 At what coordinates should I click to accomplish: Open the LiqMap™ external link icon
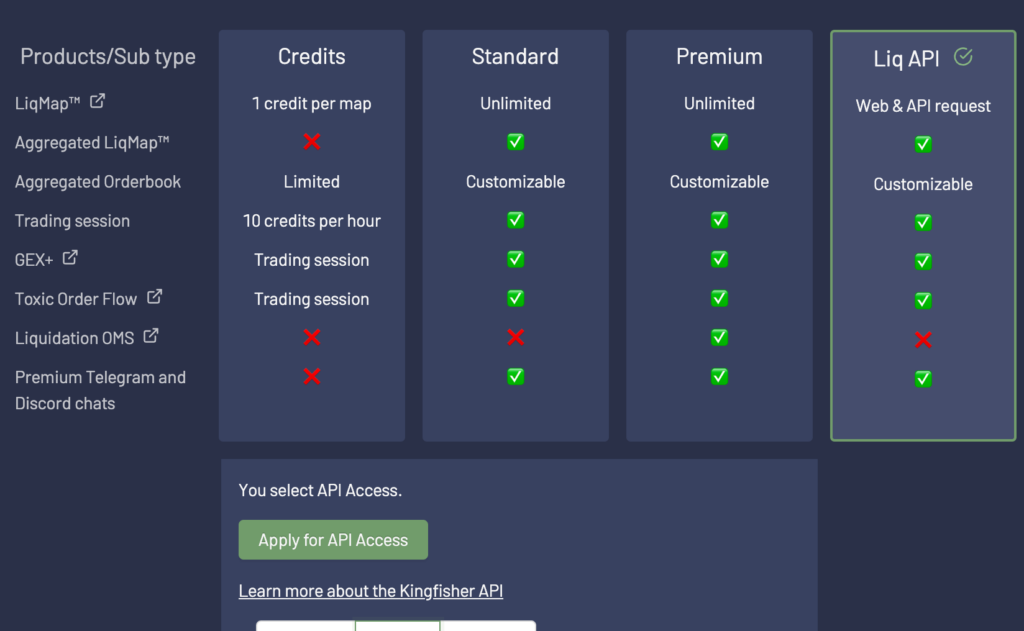click(x=95, y=101)
